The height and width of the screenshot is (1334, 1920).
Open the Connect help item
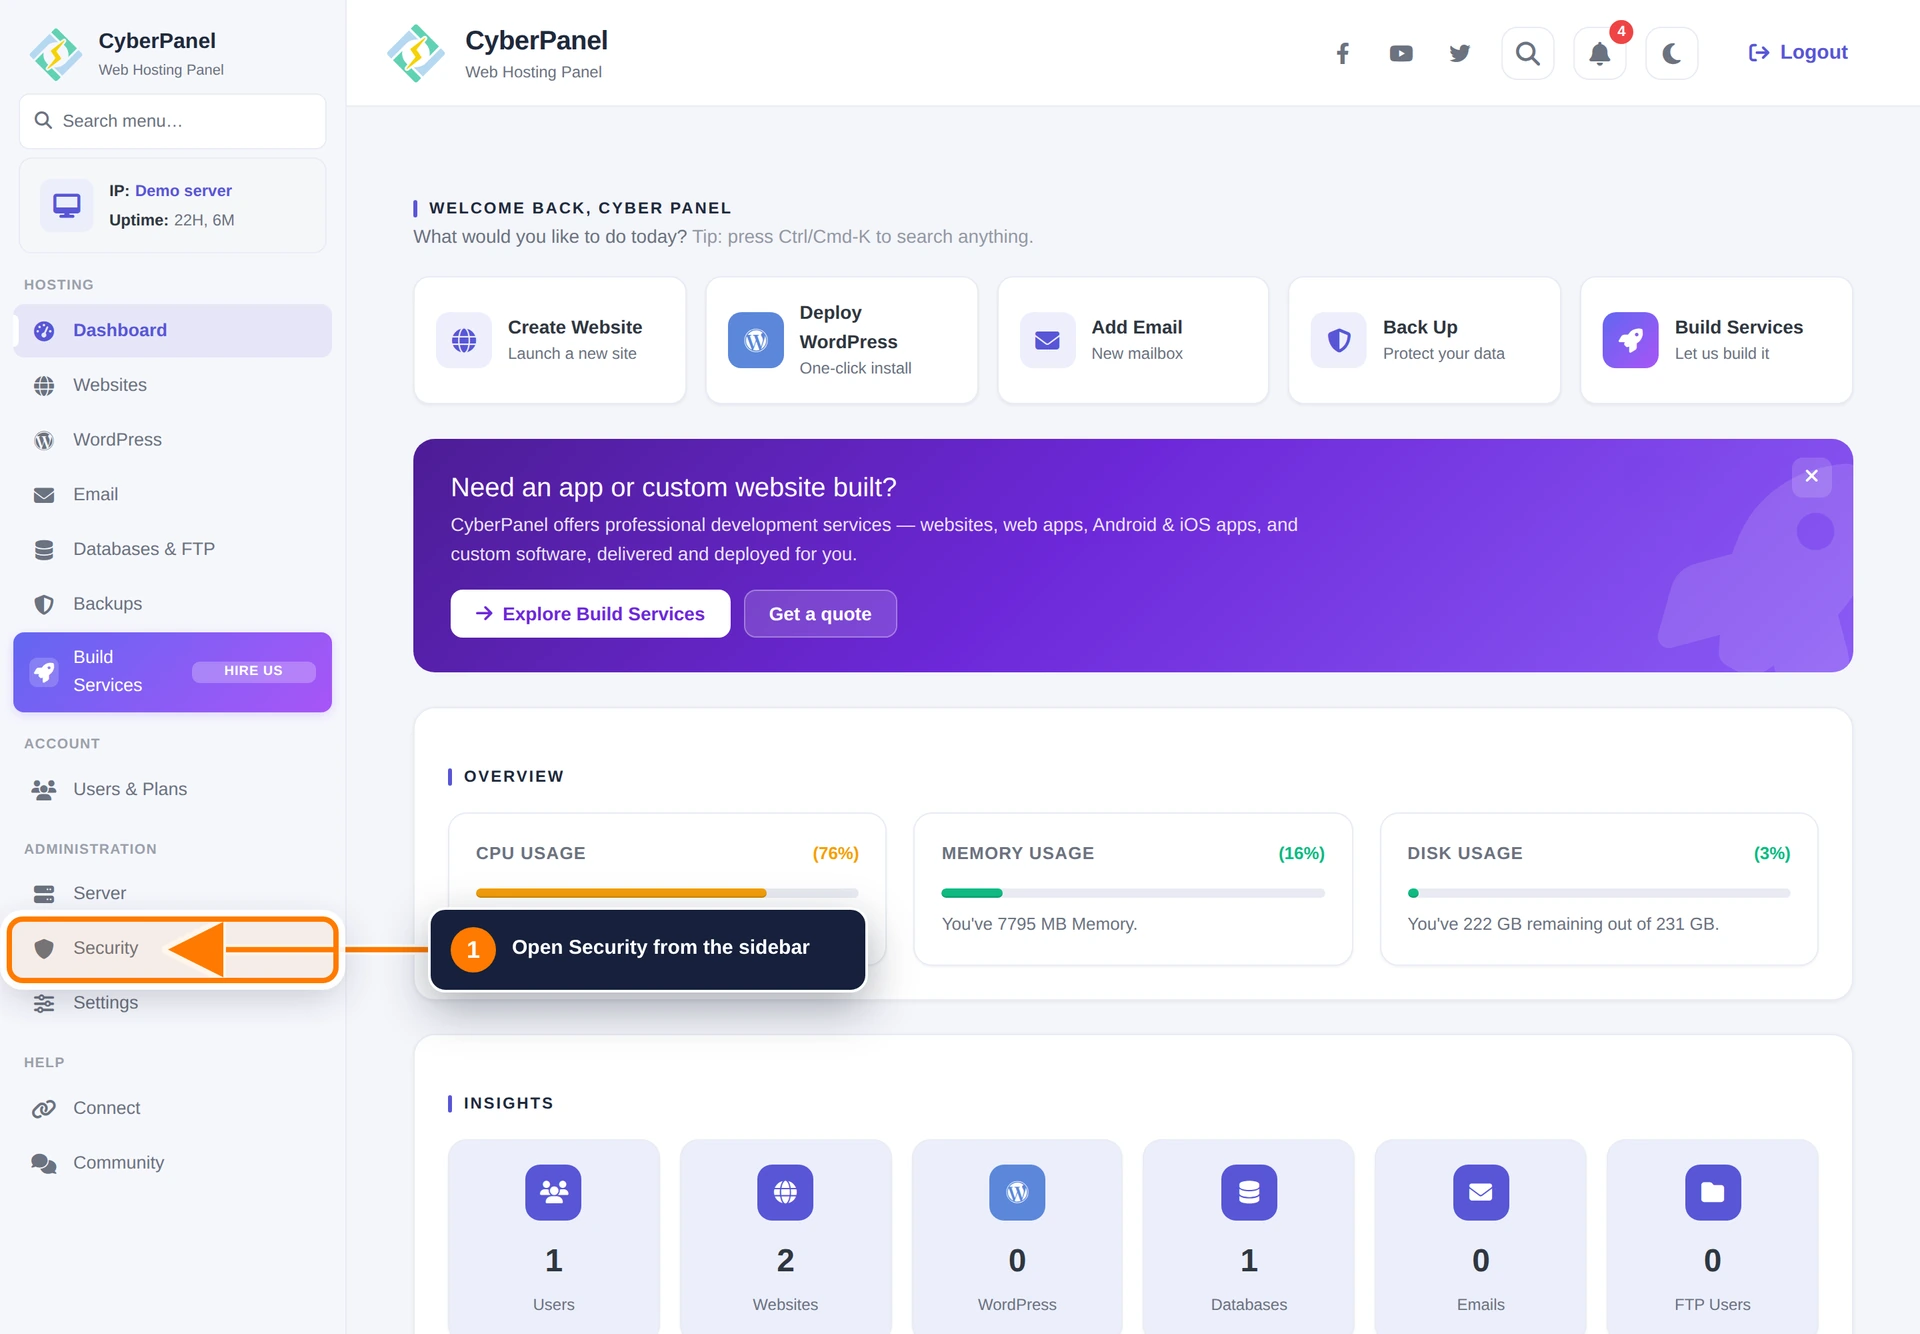click(172, 1108)
